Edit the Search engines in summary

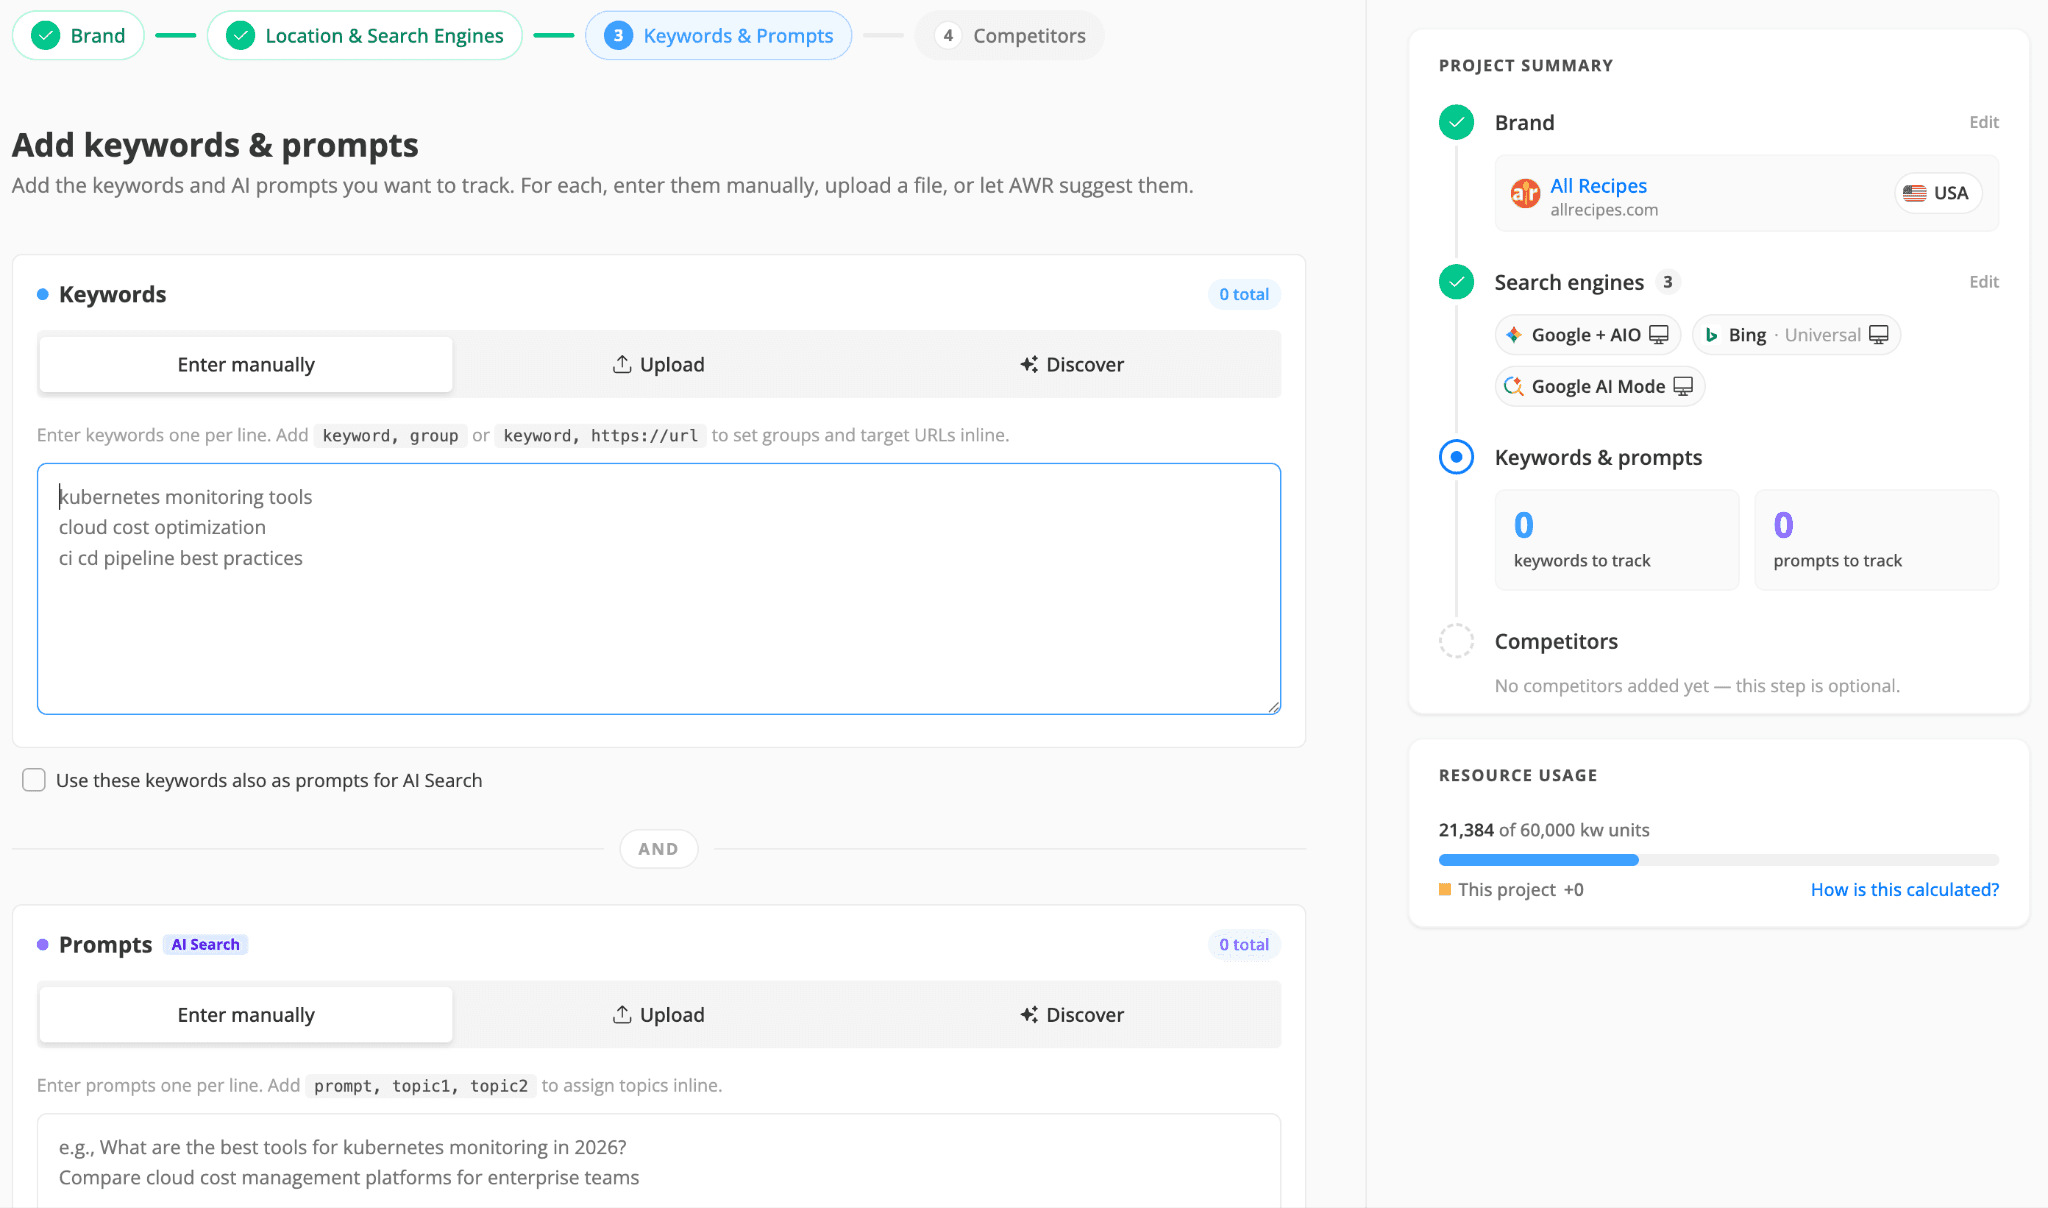pos(1984,282)
